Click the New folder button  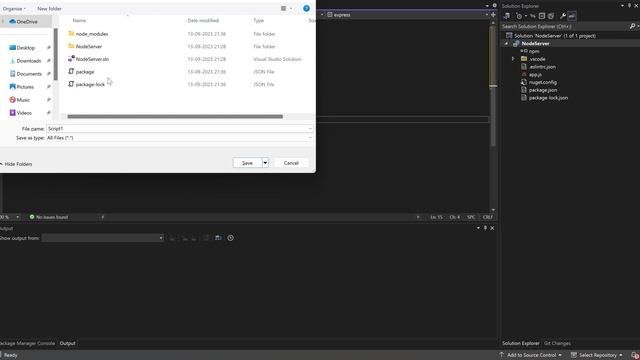point(49,9)
